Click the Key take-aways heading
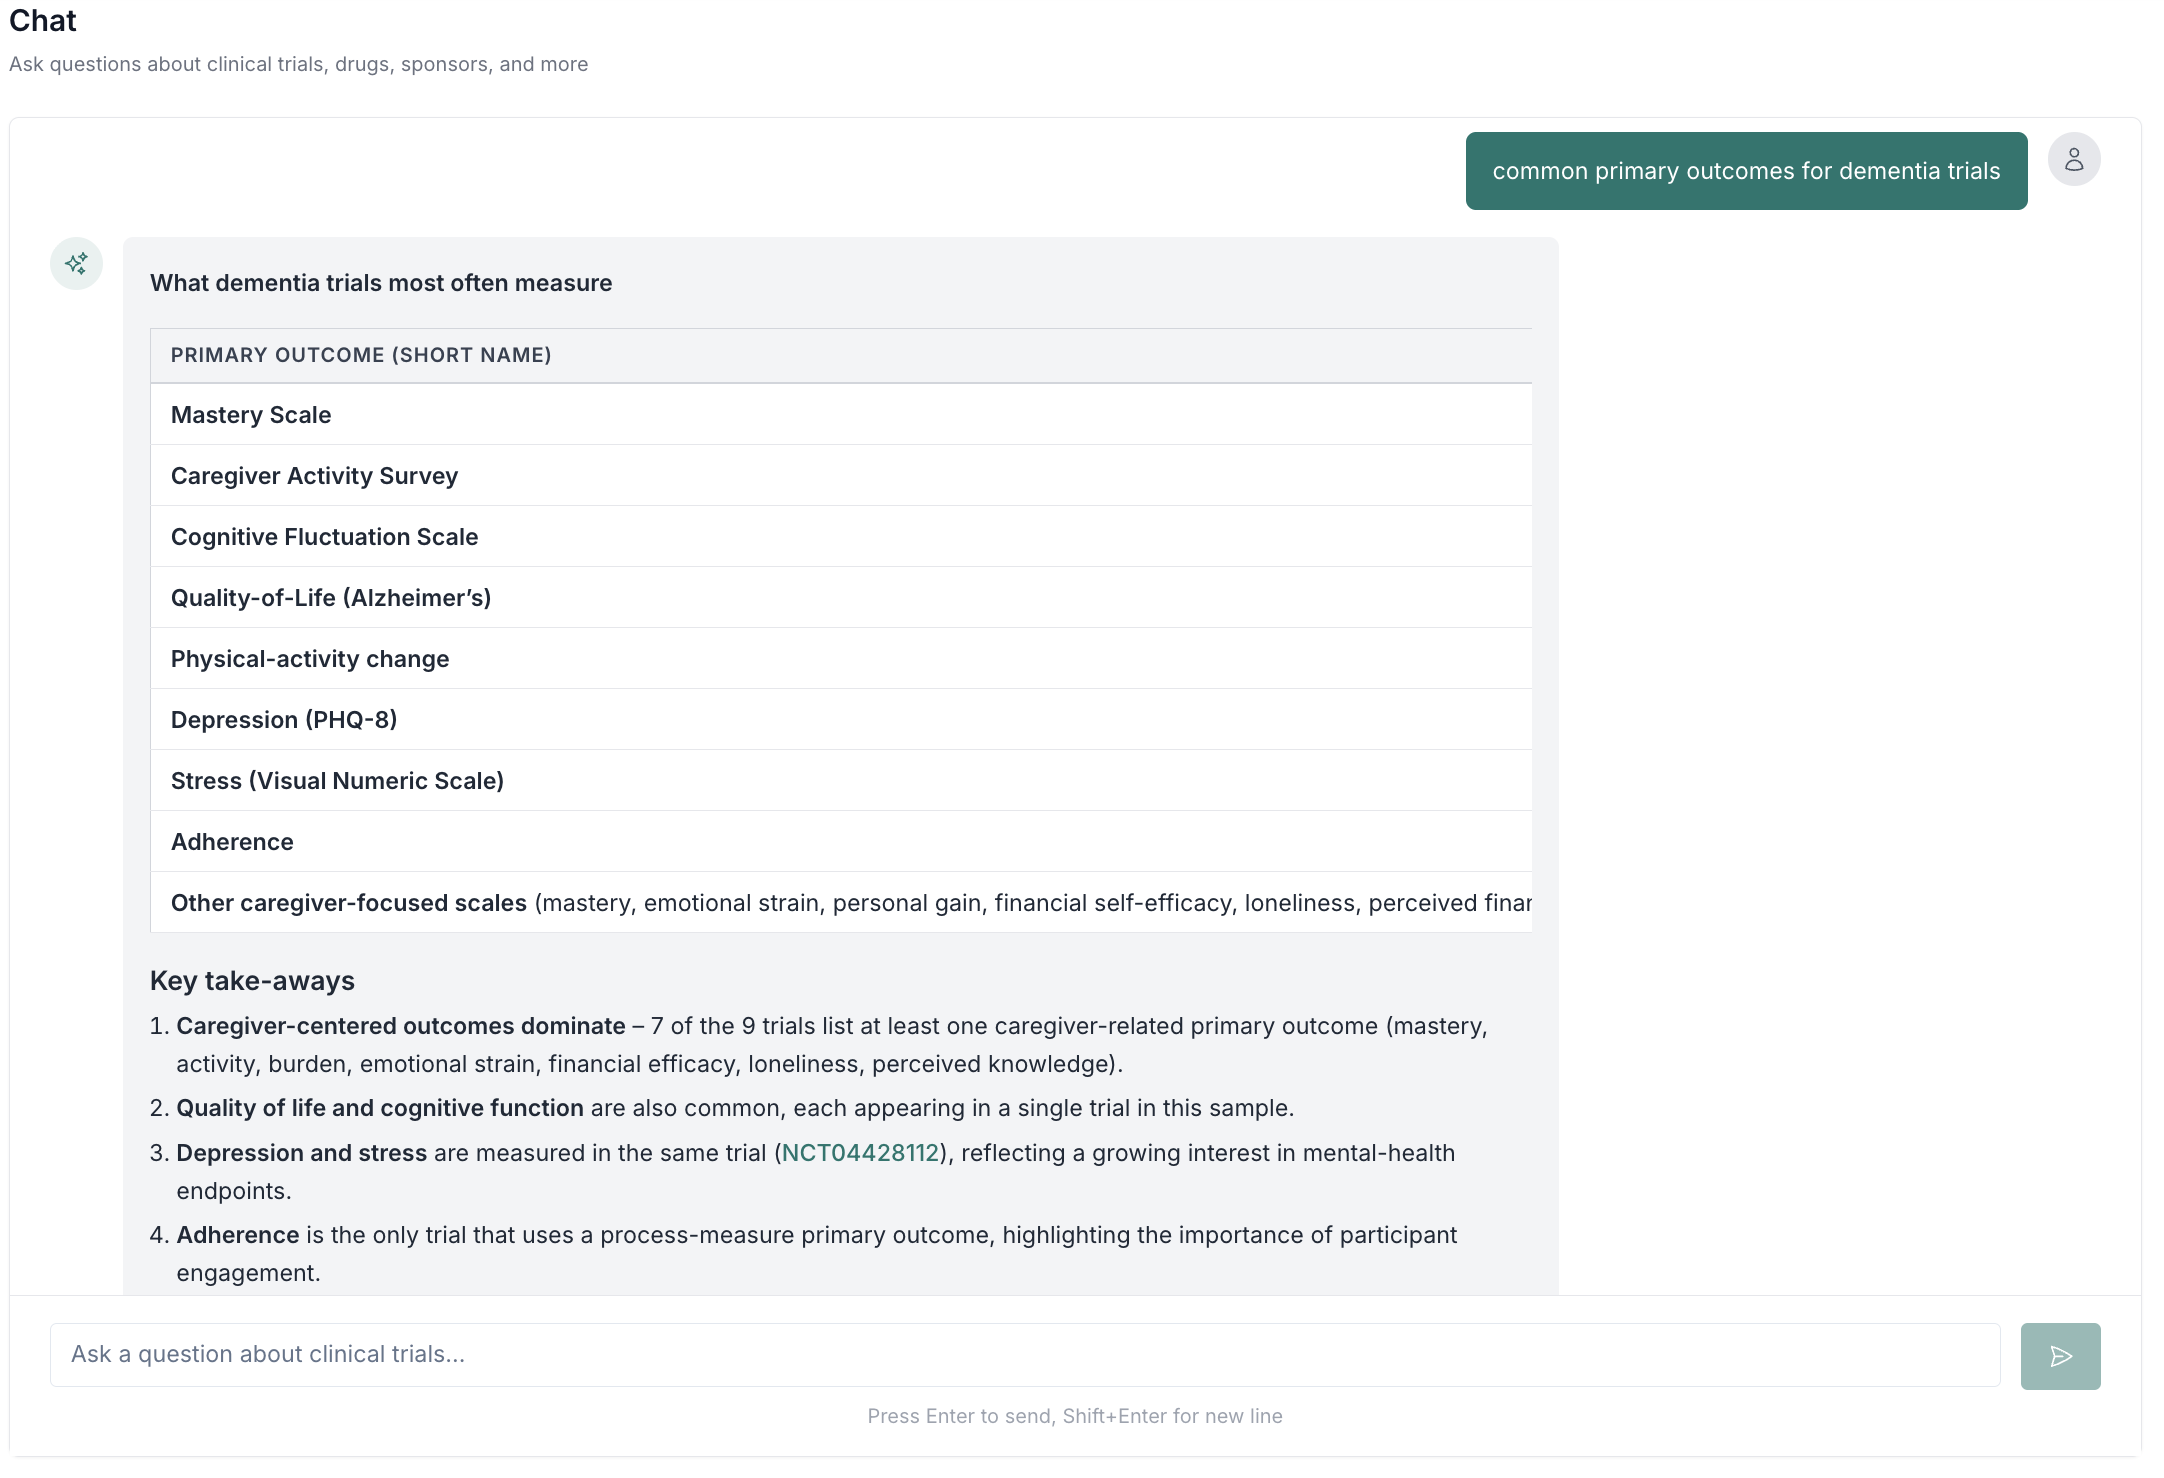 click(x=252, y=980)
